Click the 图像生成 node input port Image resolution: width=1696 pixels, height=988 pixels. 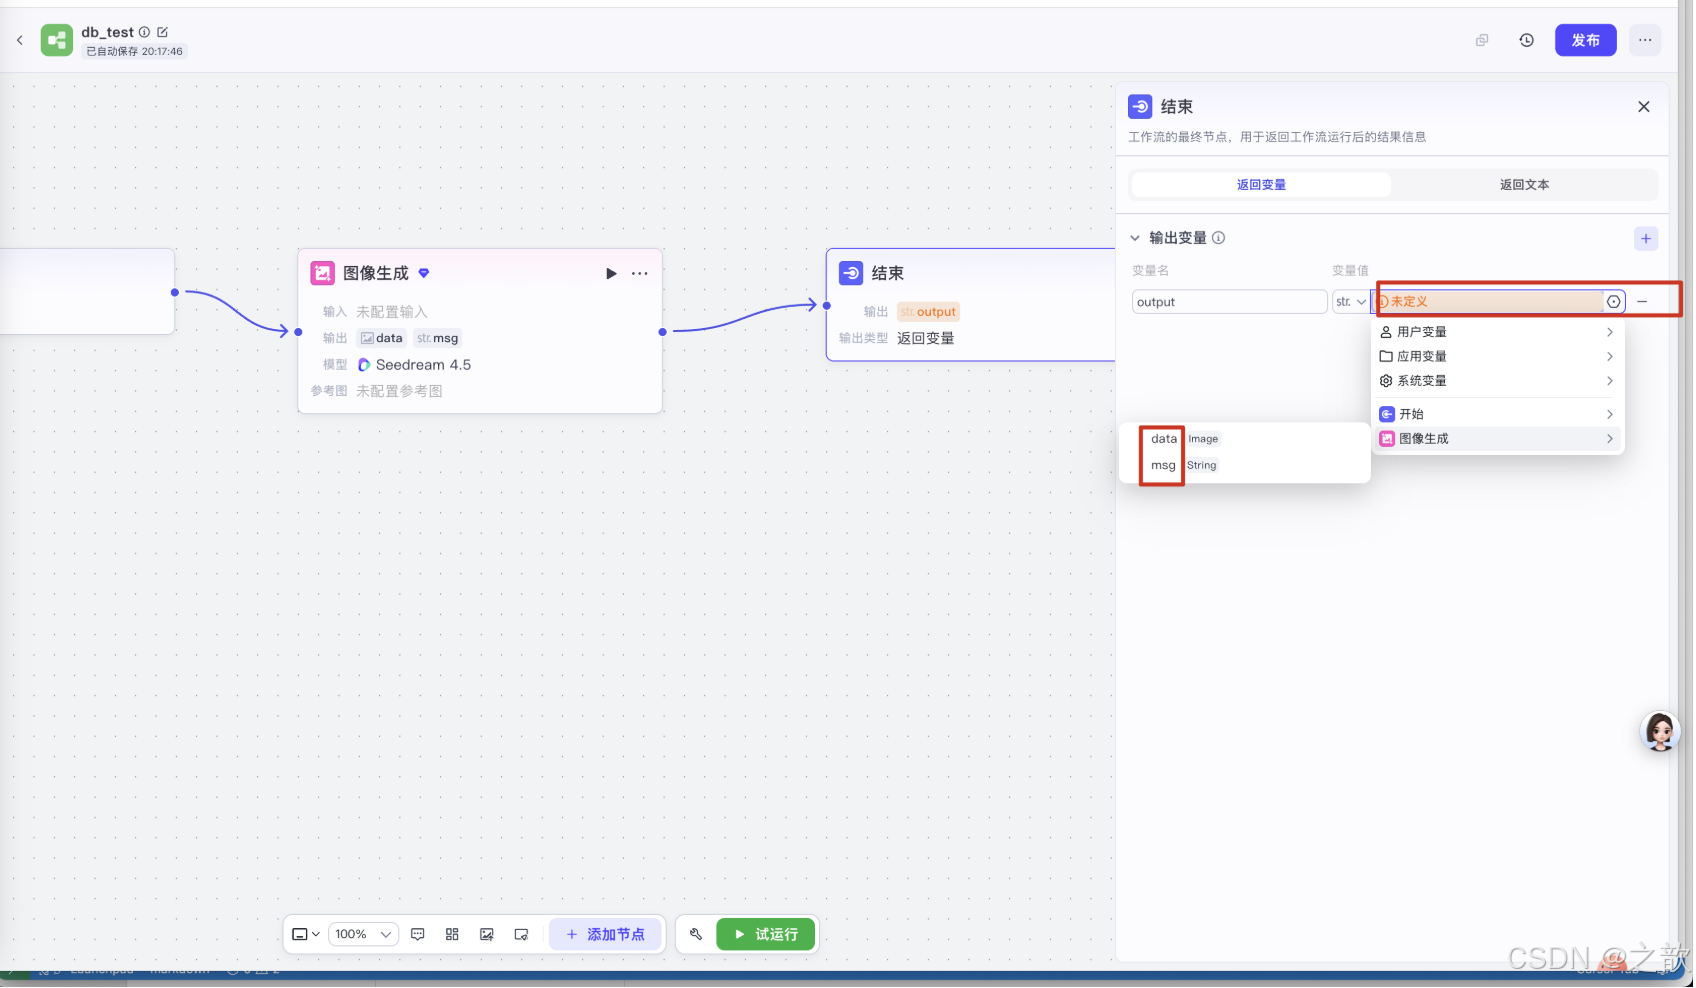(298, 332)
